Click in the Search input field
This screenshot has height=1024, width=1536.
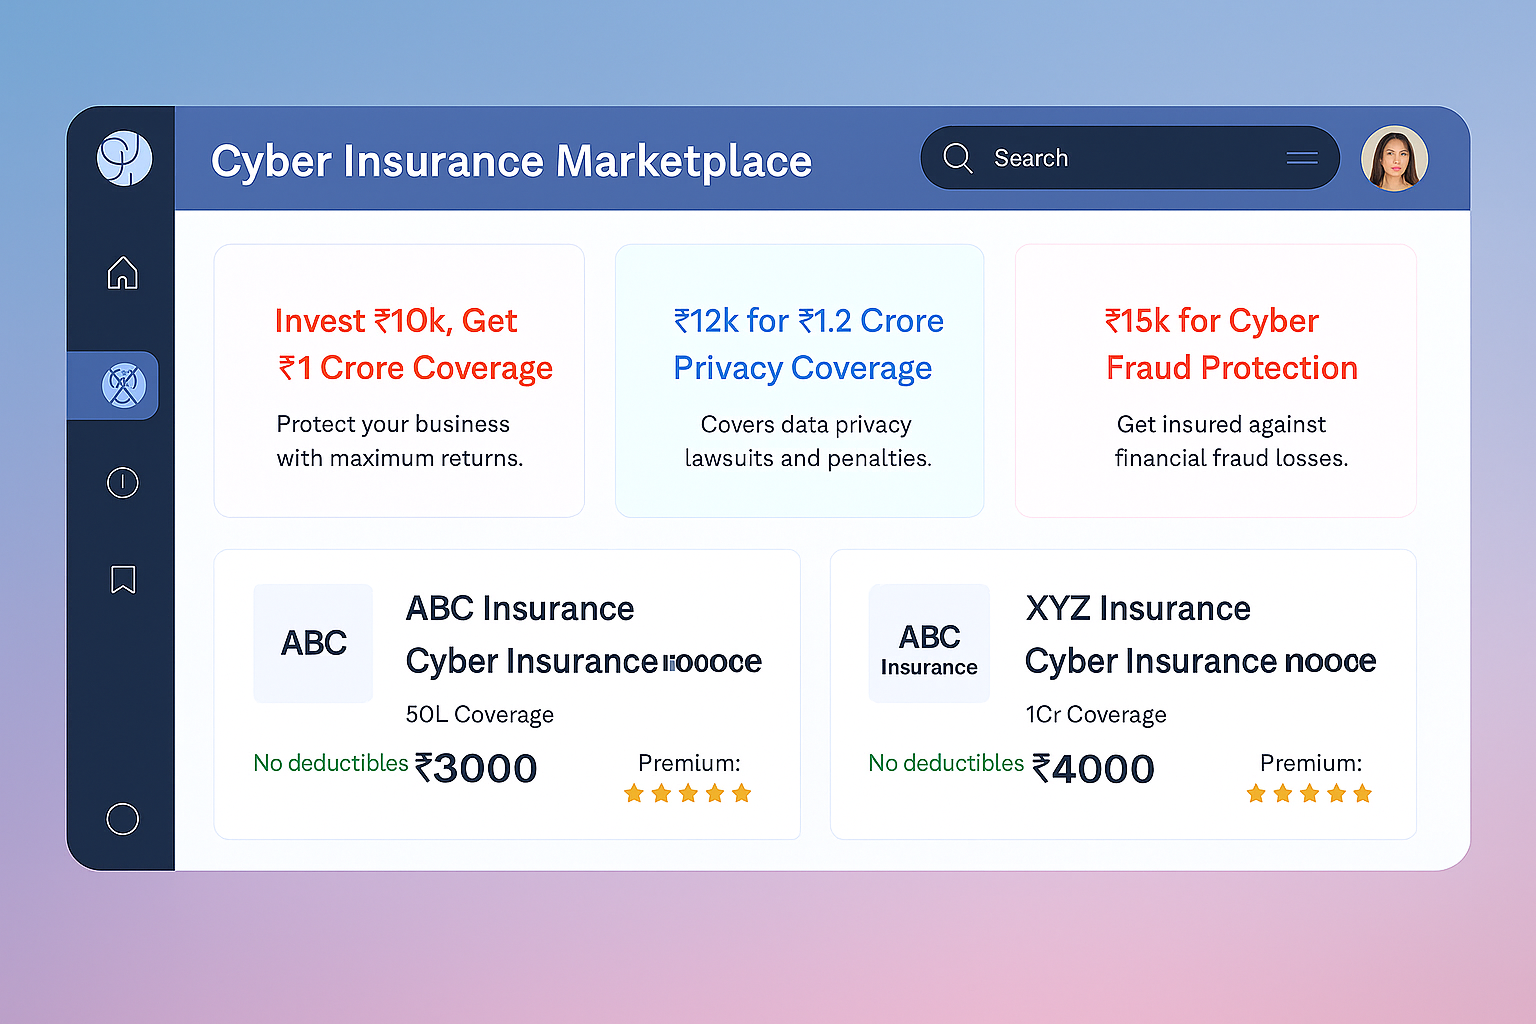tap(1120, 158)
